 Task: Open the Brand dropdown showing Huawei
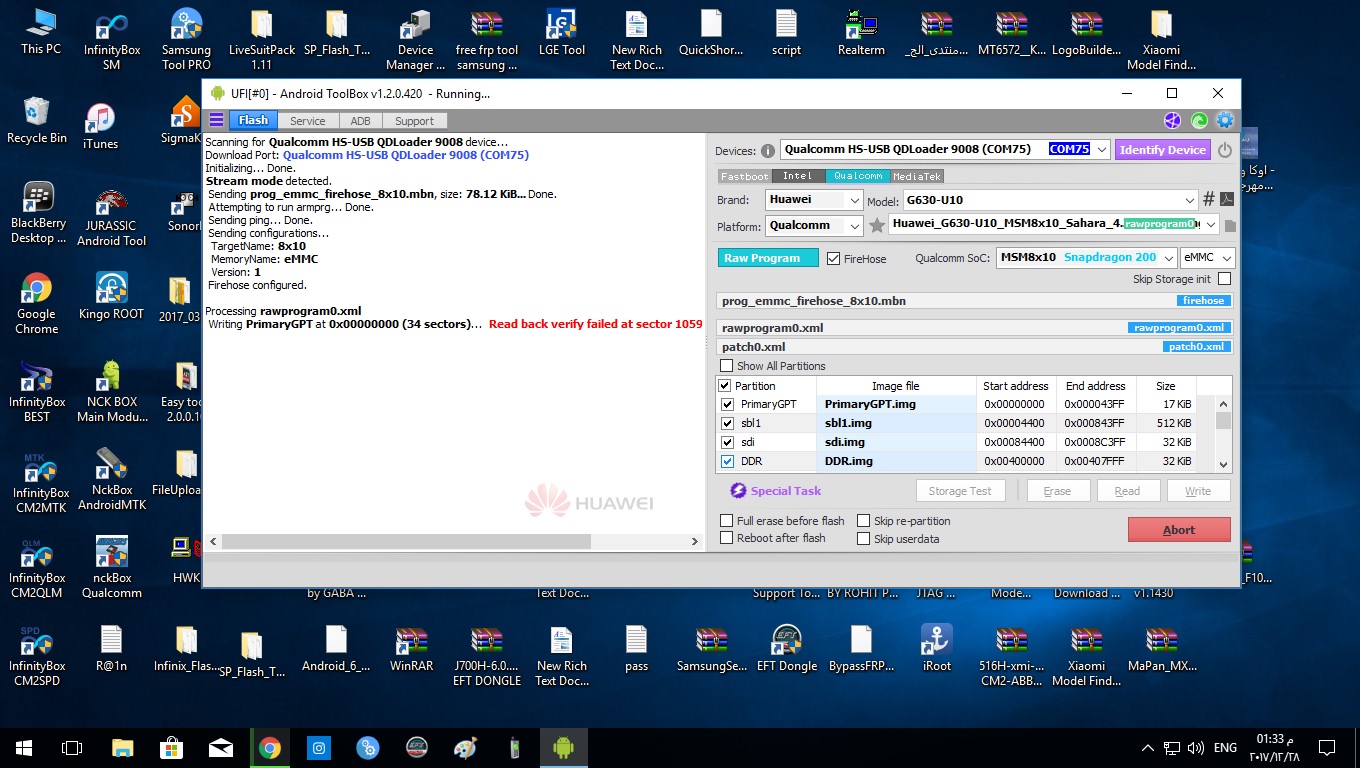[854, 200]
